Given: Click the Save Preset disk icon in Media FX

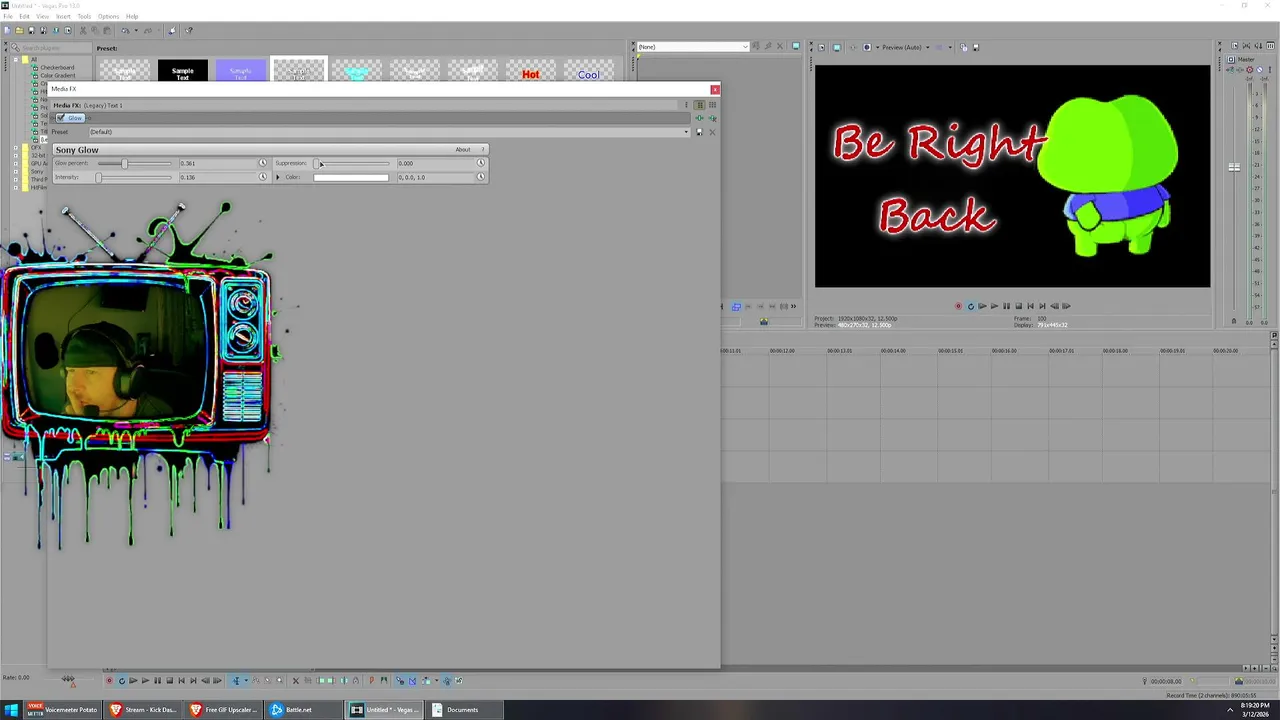Looking at the screenshot, I should (699, 132).
